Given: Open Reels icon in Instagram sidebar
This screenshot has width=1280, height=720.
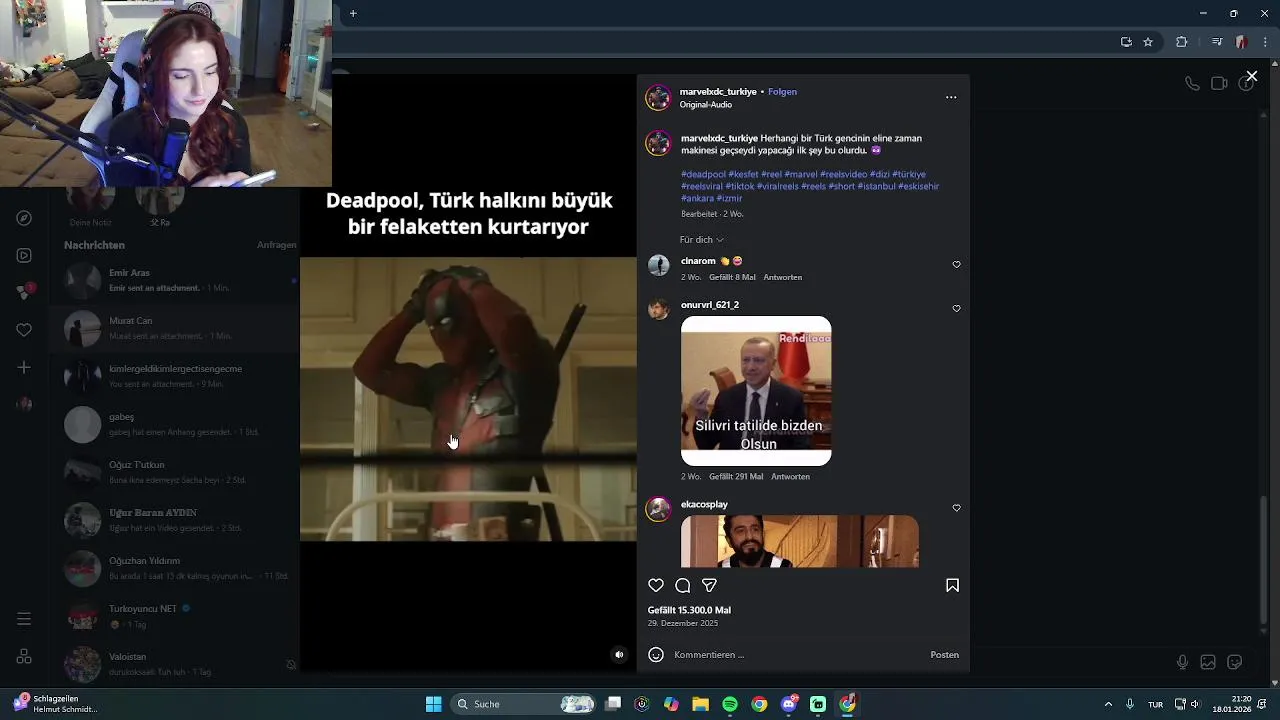Looking at the screenshot, I should pos(24,255).
